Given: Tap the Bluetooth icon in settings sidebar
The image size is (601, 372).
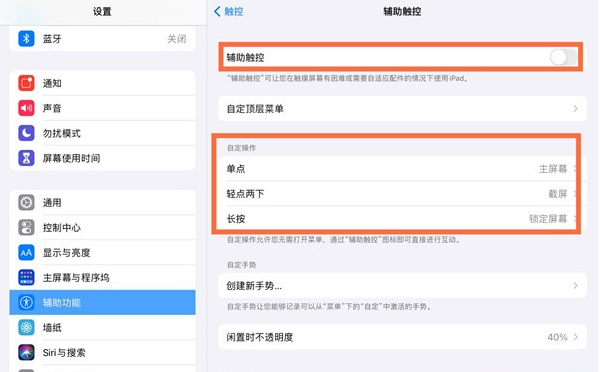Looking at the screenshot, I should [26, 39].
